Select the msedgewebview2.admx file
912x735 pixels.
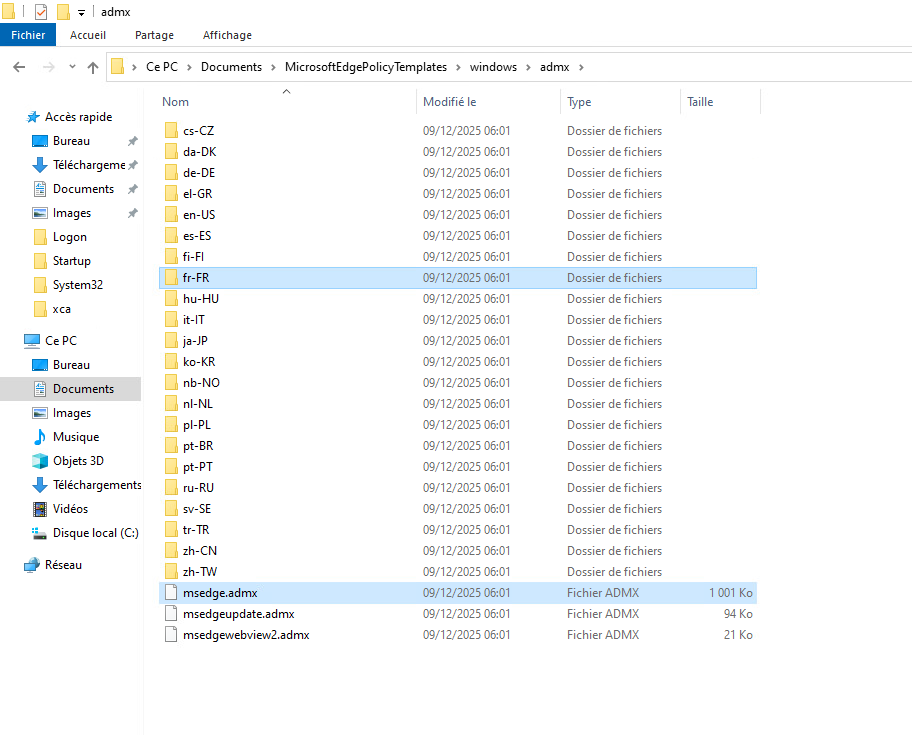[x=246, y=635]
